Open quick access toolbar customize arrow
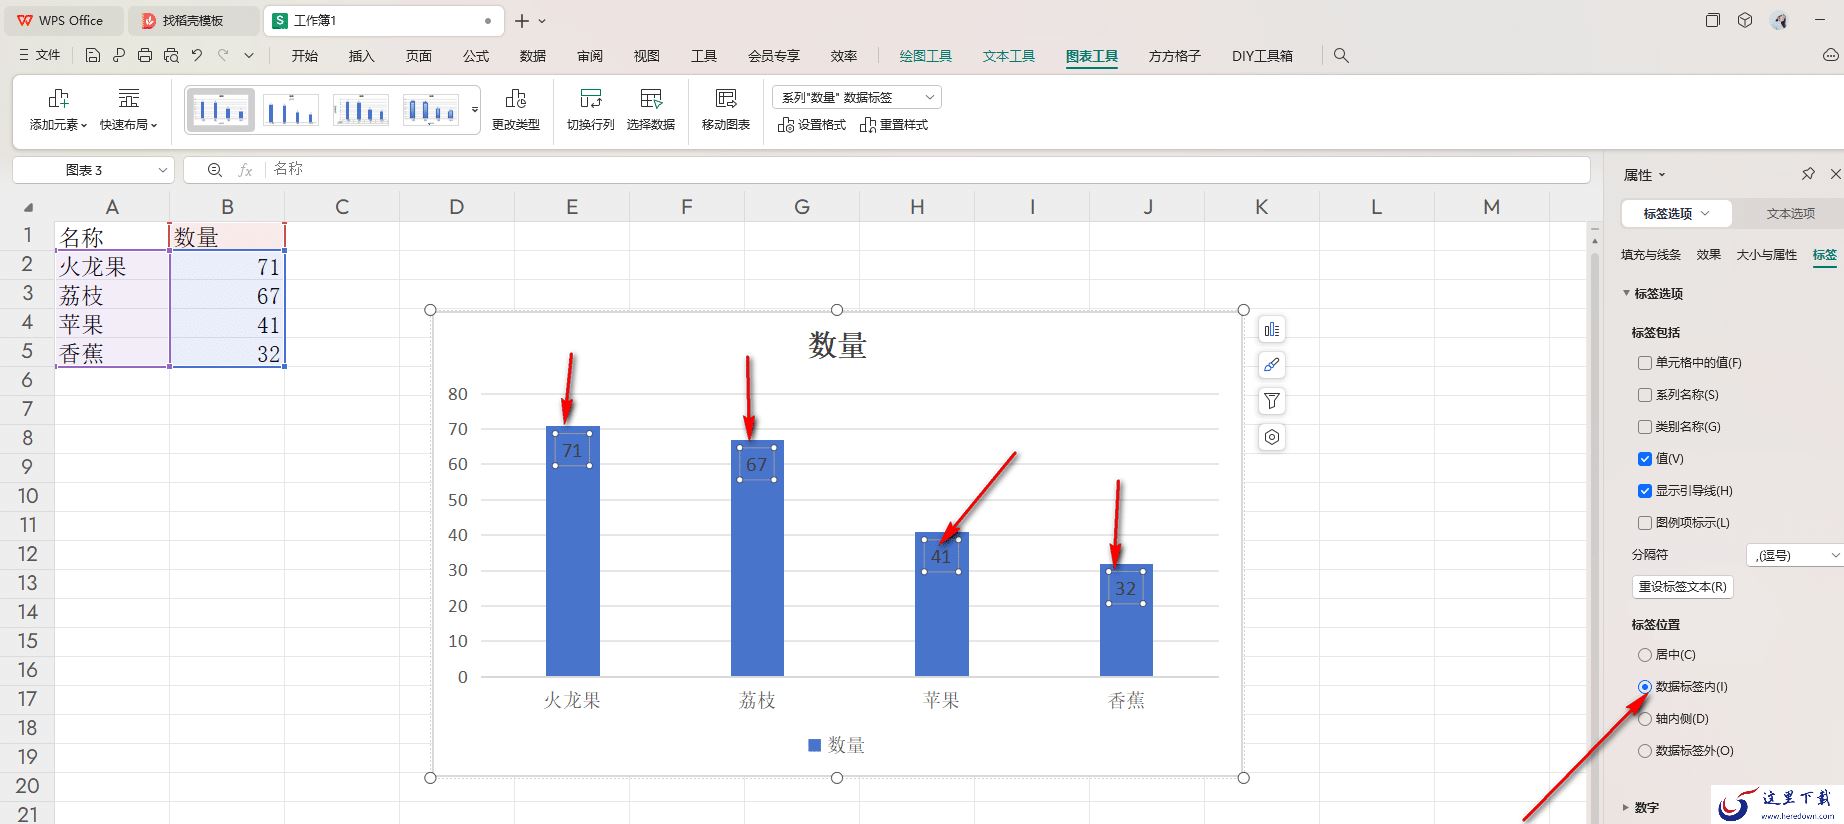This screenshot has height=824, width=1844. 249,56
